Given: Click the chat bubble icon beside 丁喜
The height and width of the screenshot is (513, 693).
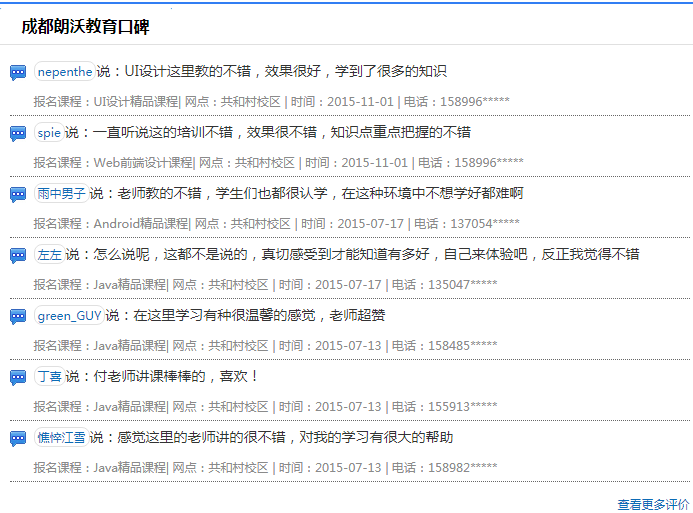Looking at the screenshot, I should click(18, 377).
